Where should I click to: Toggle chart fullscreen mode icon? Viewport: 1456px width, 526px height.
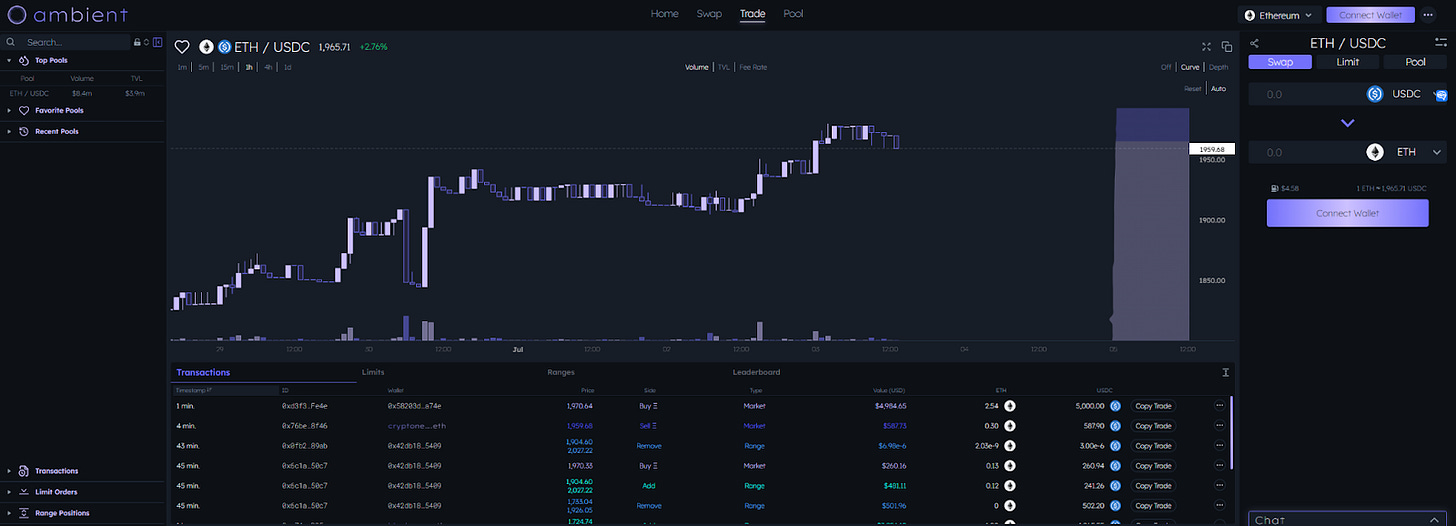point(1207,47)
